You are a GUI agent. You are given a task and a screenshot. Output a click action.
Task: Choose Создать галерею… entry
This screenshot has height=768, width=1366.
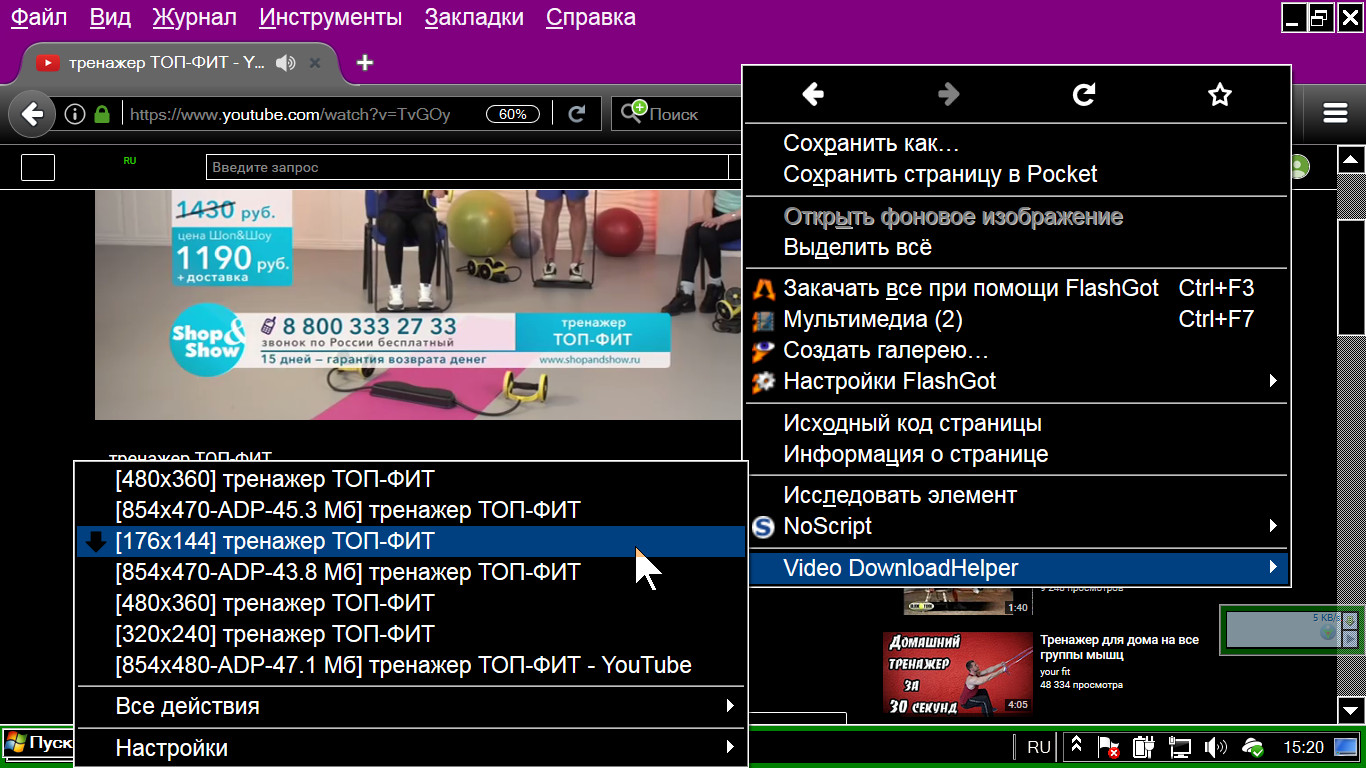[1017, 351]
